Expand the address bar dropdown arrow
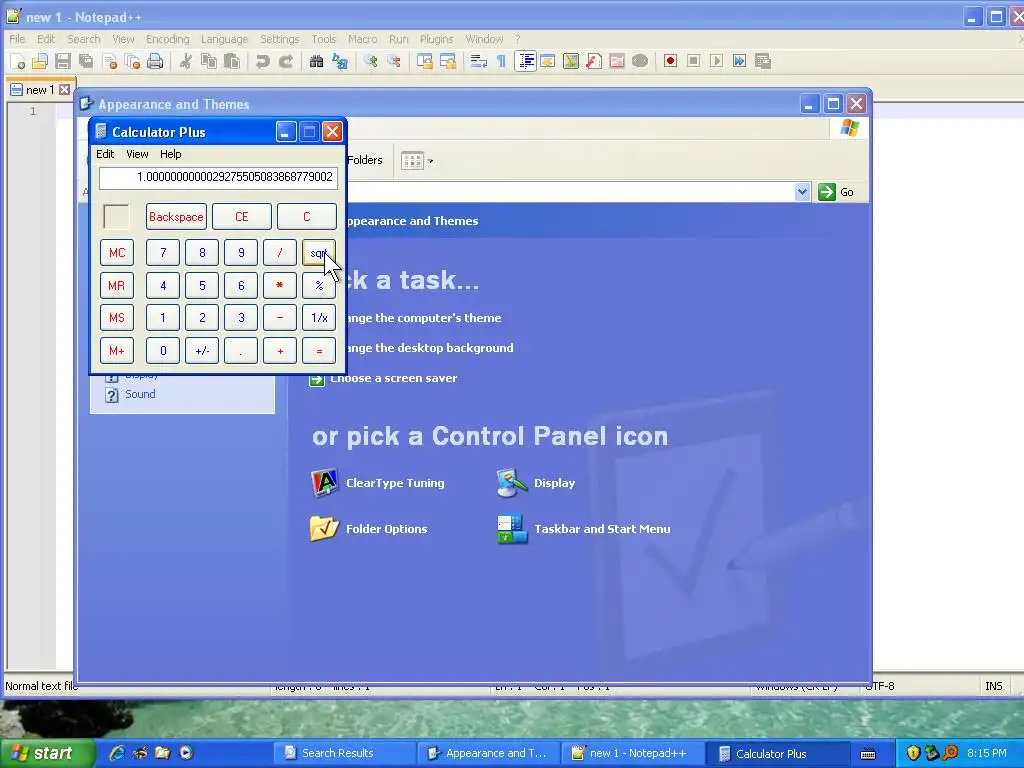 point(803,192)
